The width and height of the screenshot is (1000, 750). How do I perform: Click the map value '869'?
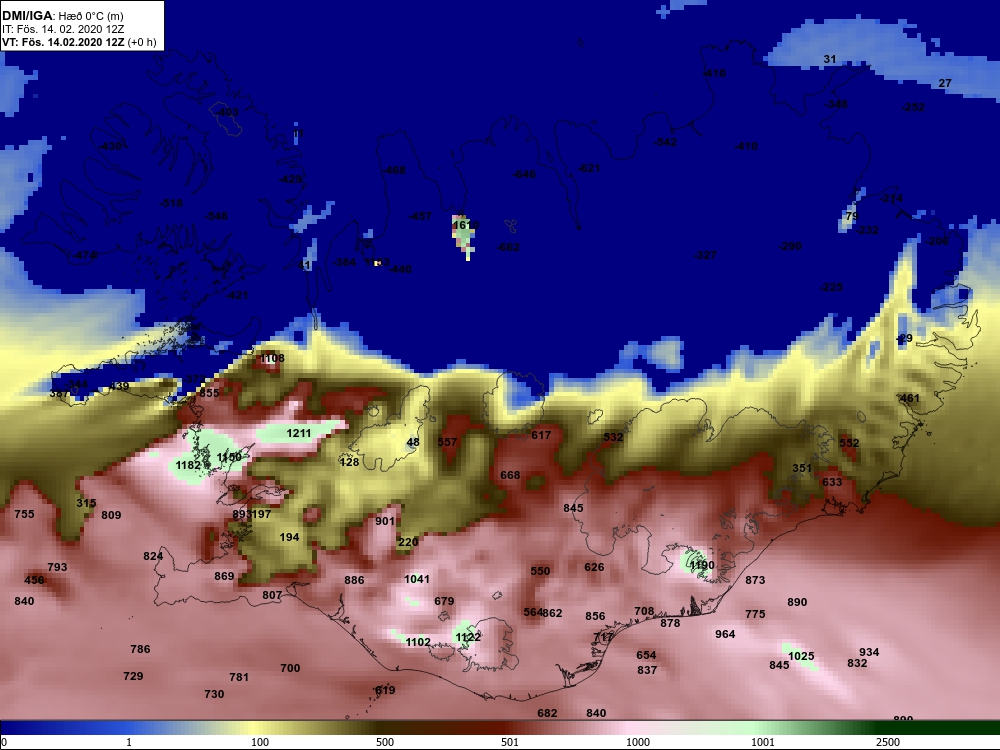tap(224, 576)
